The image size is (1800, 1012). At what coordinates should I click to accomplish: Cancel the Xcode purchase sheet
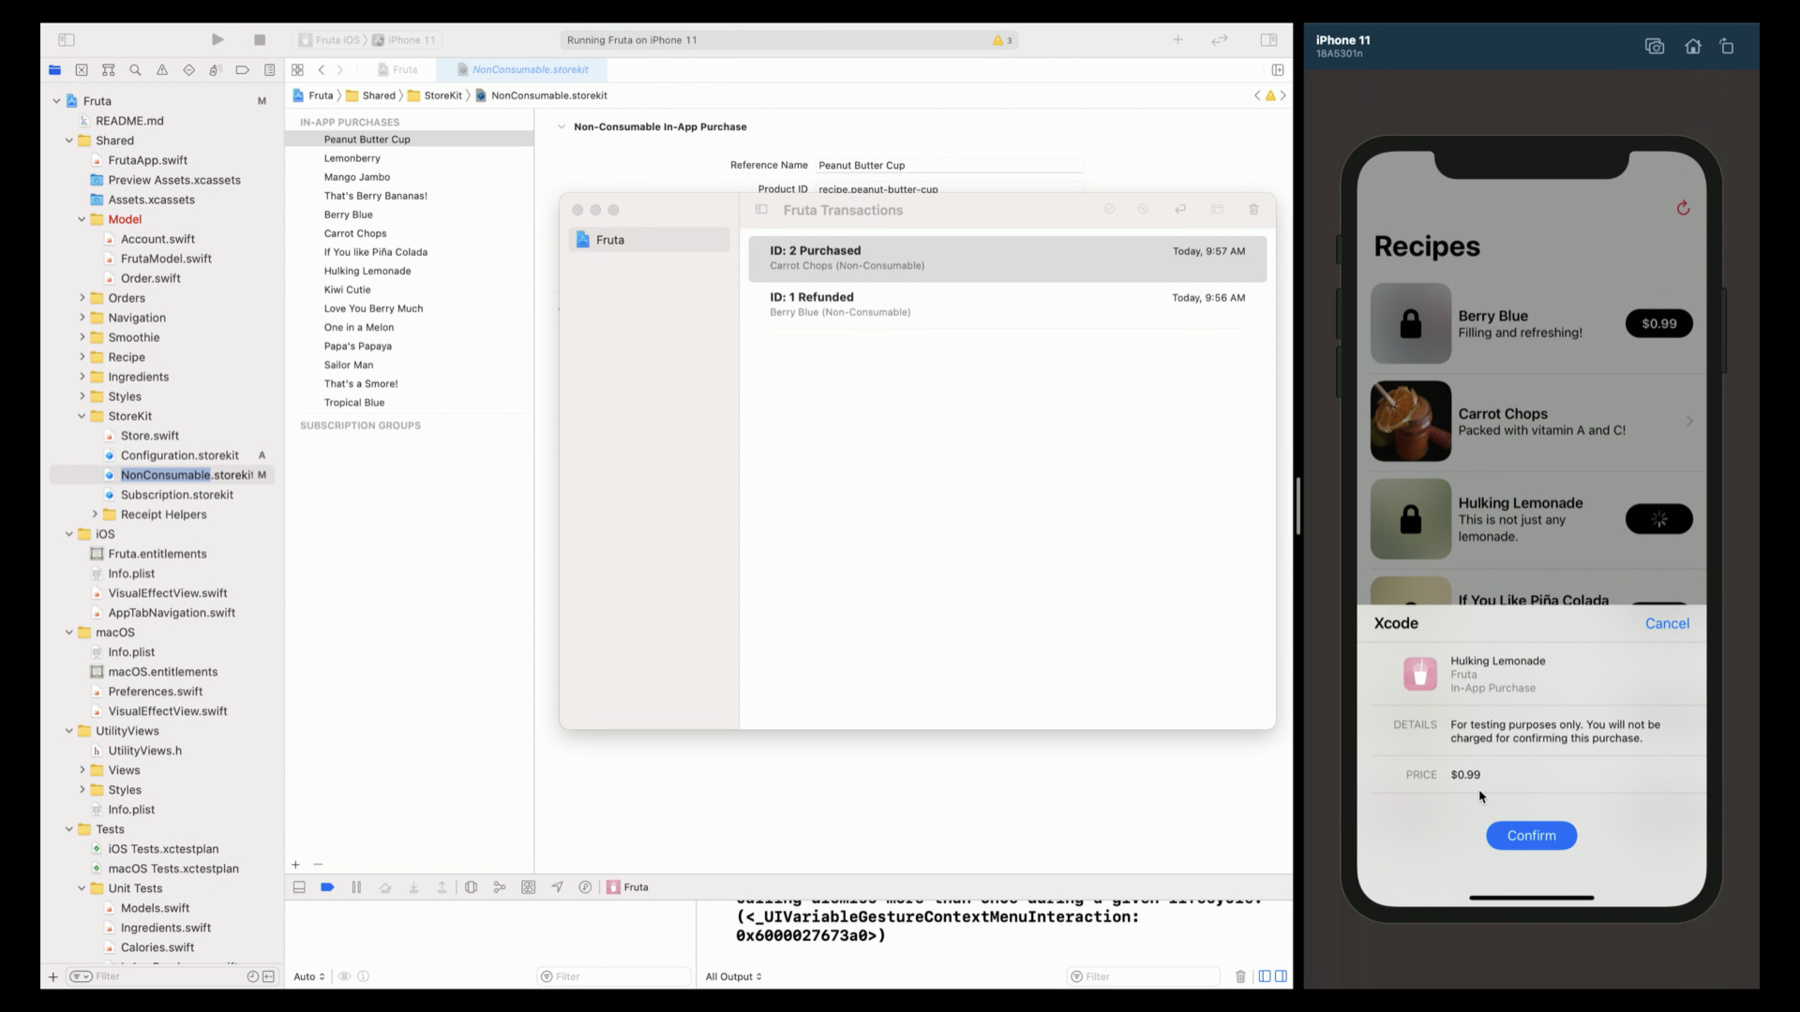pyautogui.click(x=1667, y=623)
